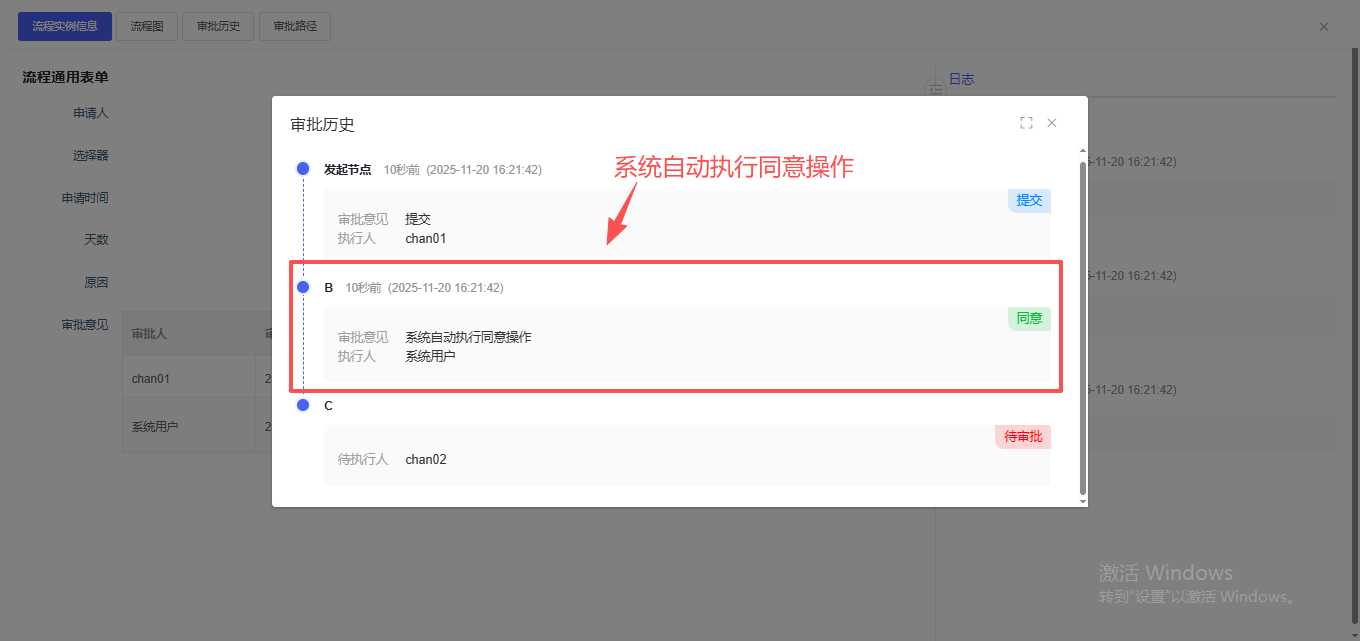This screenshot has width=1360, height=641.
Task: Click the node B timeline dot
Action: point(303,287)
